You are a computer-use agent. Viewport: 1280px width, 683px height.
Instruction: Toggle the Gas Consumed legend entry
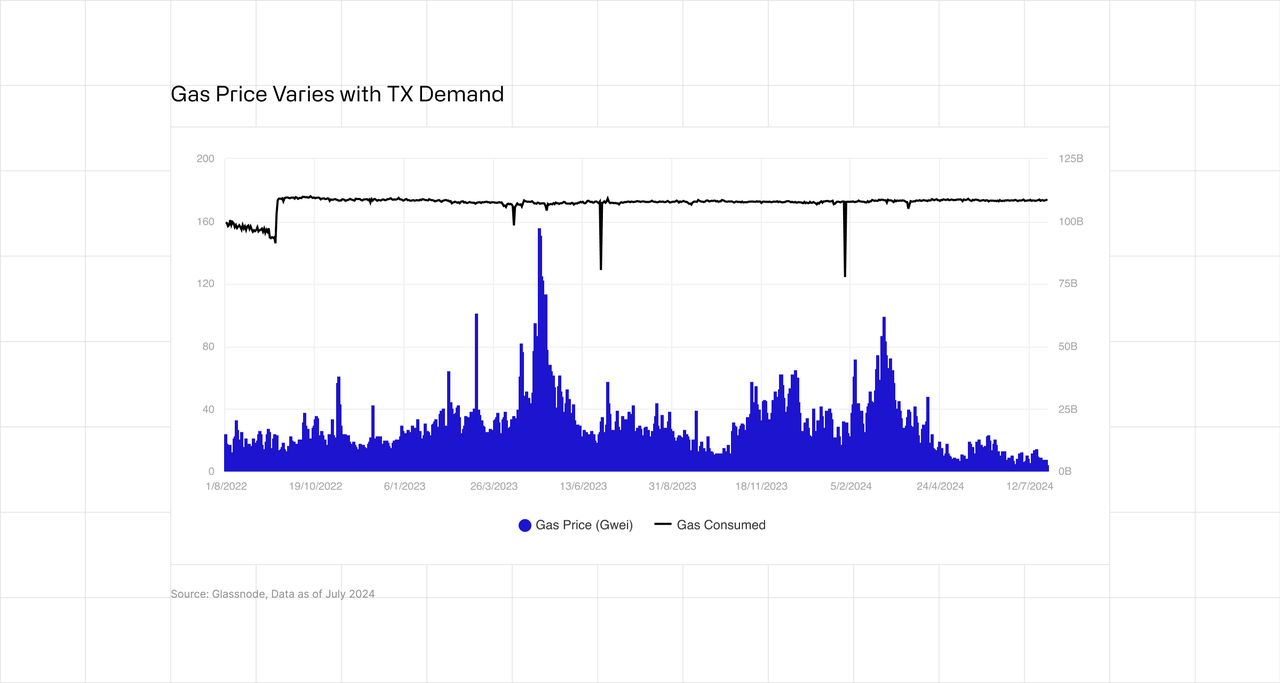coord(710,525)
